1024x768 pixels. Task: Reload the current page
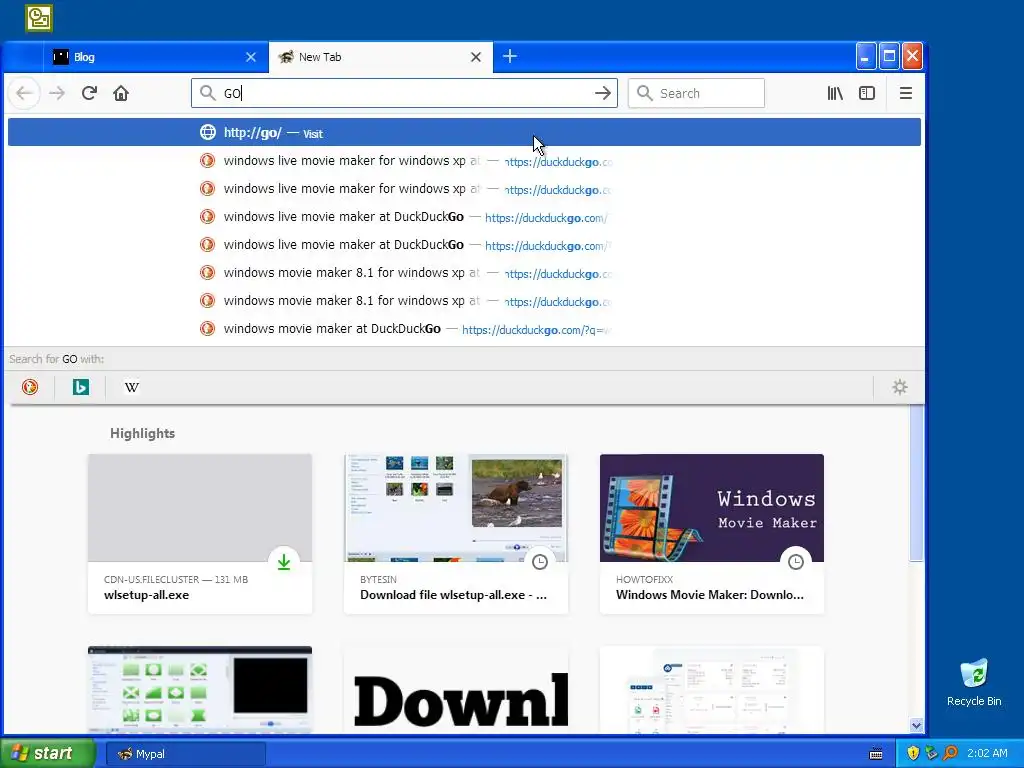[x=89, y=93]
